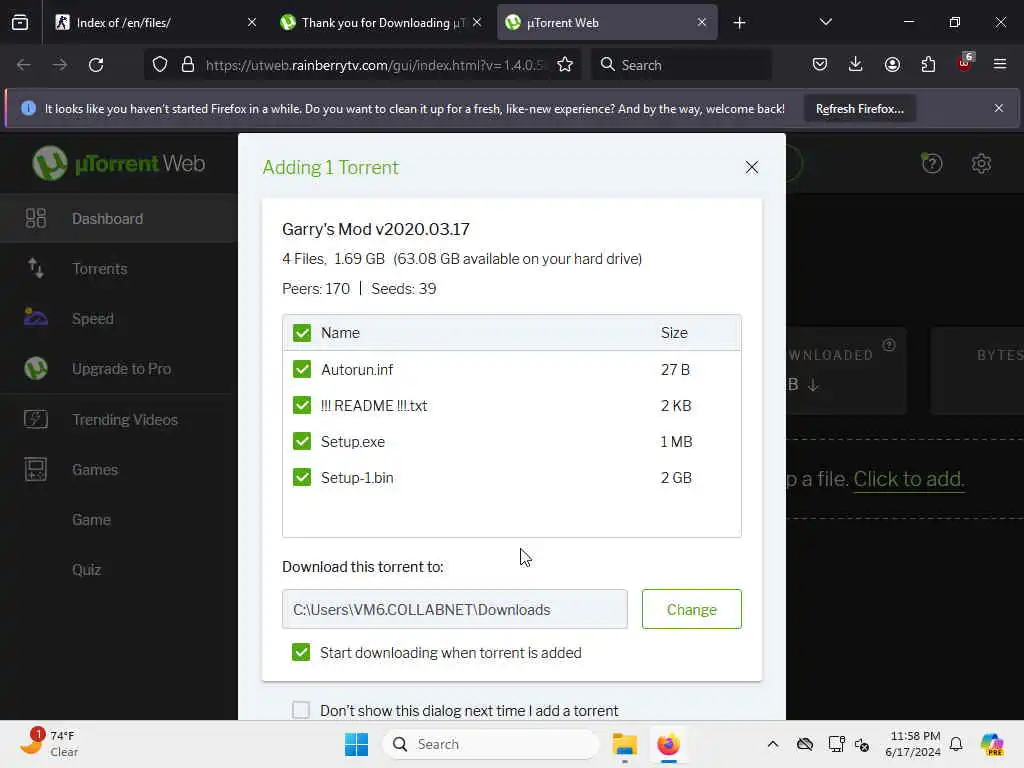Click the µTorrent Web logo
The height and width of the screenshot is (768, 1024).
click(x=119, y=163)
